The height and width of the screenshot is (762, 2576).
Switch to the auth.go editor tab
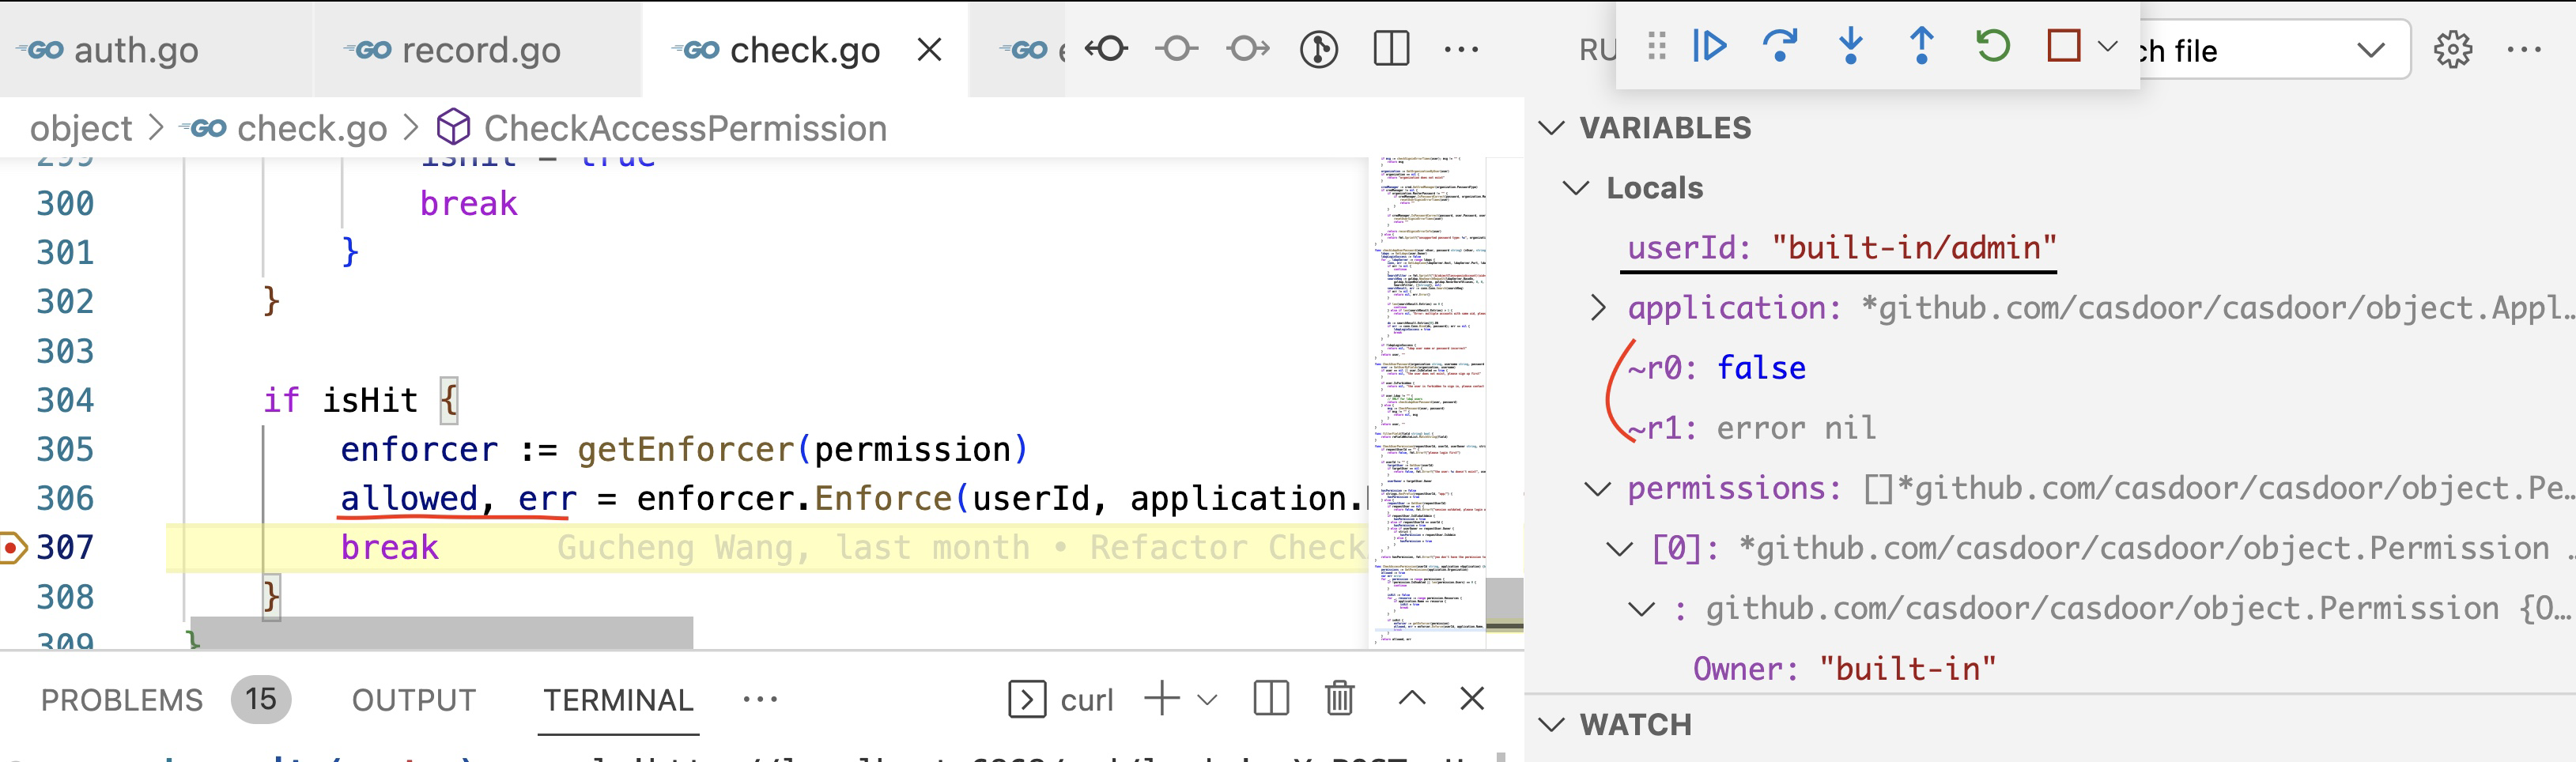[x=110, y=50]
